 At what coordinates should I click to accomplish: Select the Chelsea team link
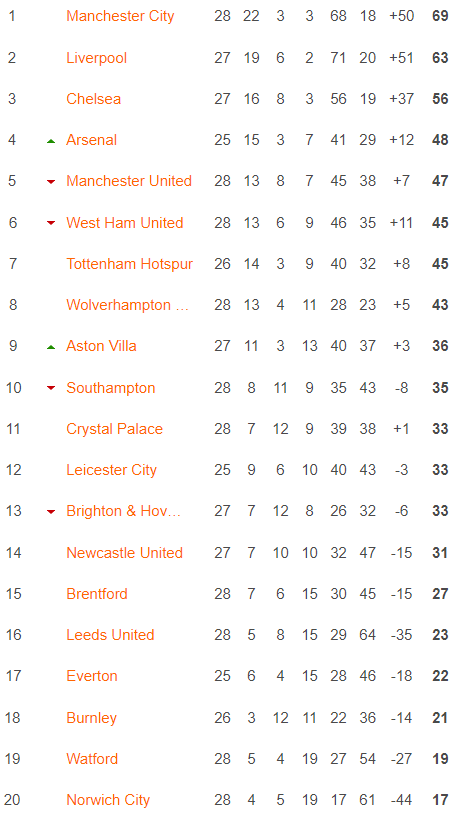pos(93,99)
